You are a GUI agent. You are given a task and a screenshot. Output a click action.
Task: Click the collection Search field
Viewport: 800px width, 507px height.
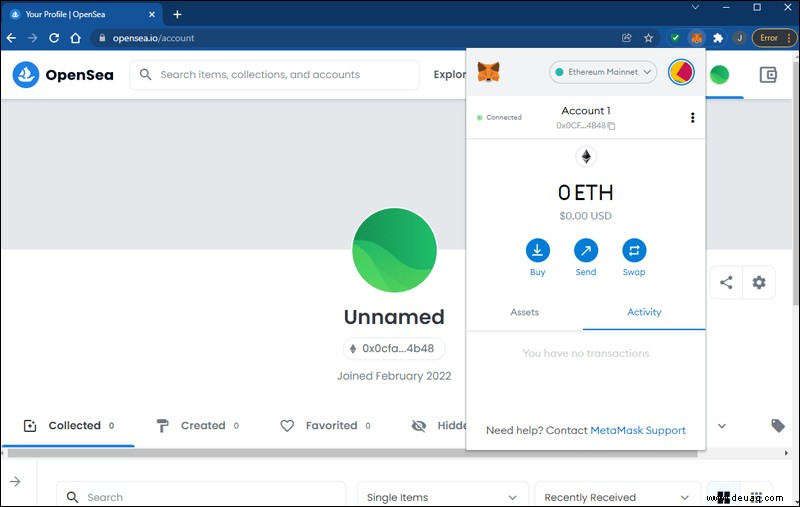(201, 497)
